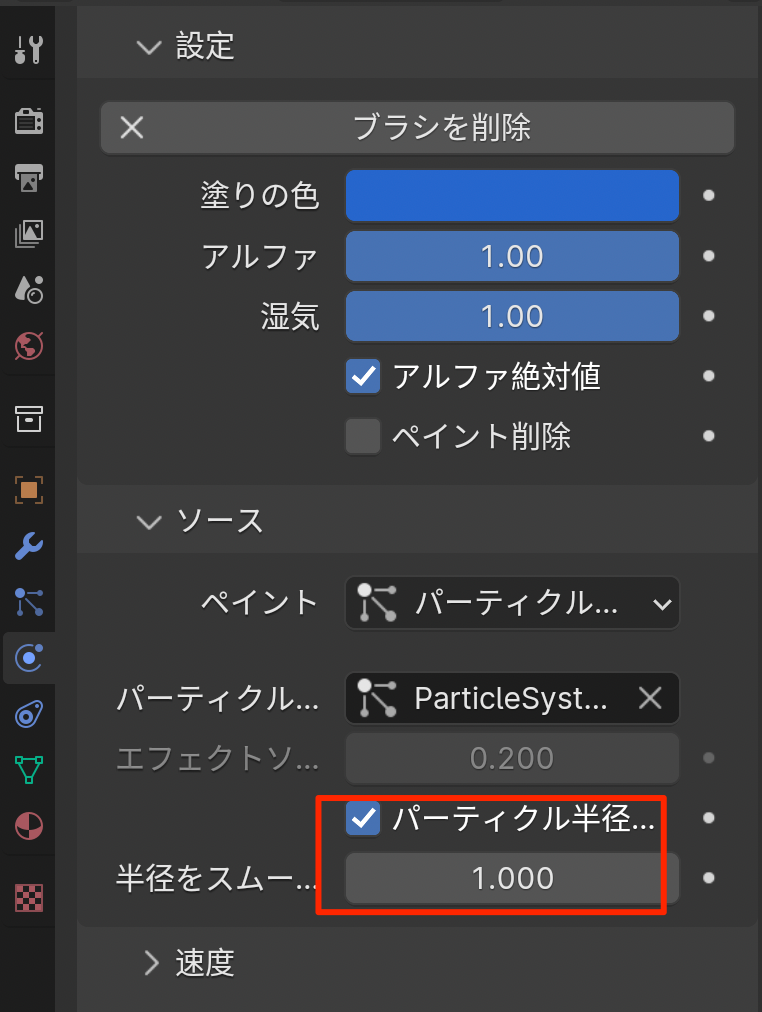Image resolution: width=762 pixels, height=1012 pixels.
Task: Uncheck the パーティクル半径 checkbox
Action: [x=363, y=818]
